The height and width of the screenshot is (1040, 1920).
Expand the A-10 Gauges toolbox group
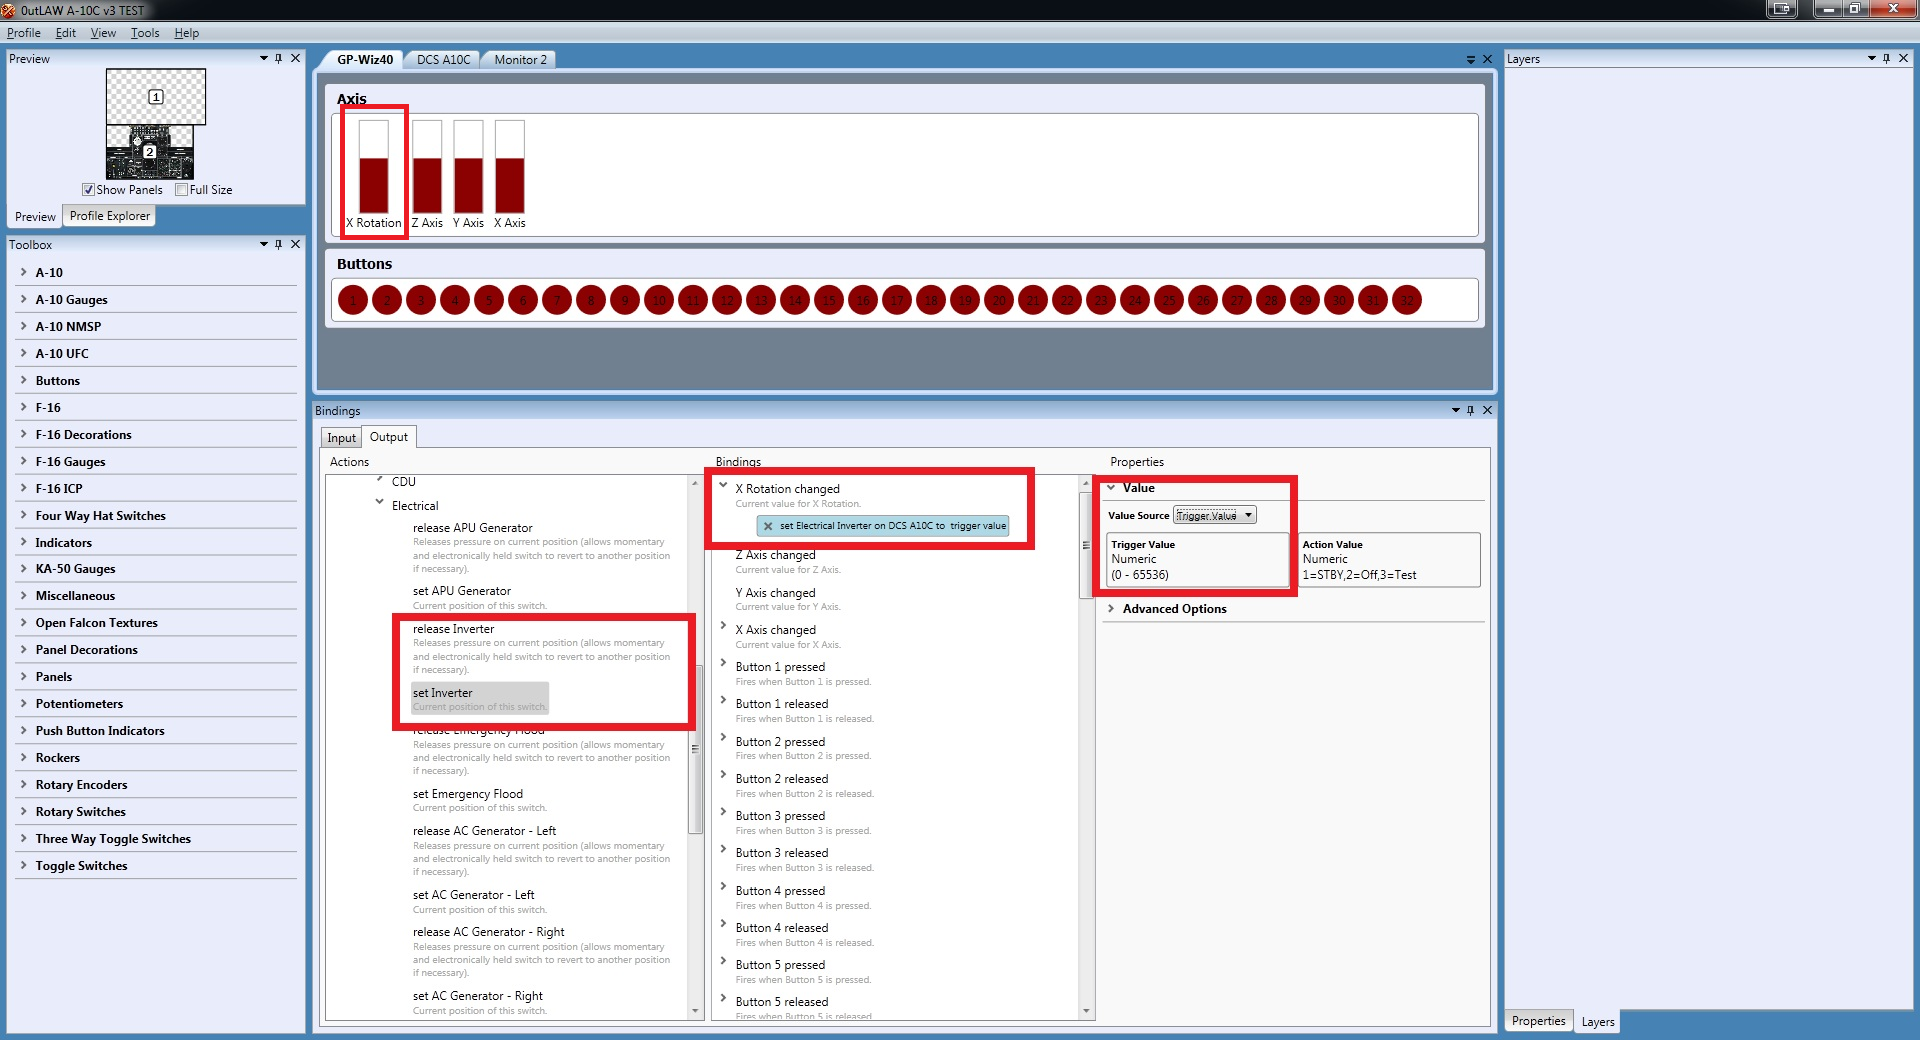[x=24, y=299]
